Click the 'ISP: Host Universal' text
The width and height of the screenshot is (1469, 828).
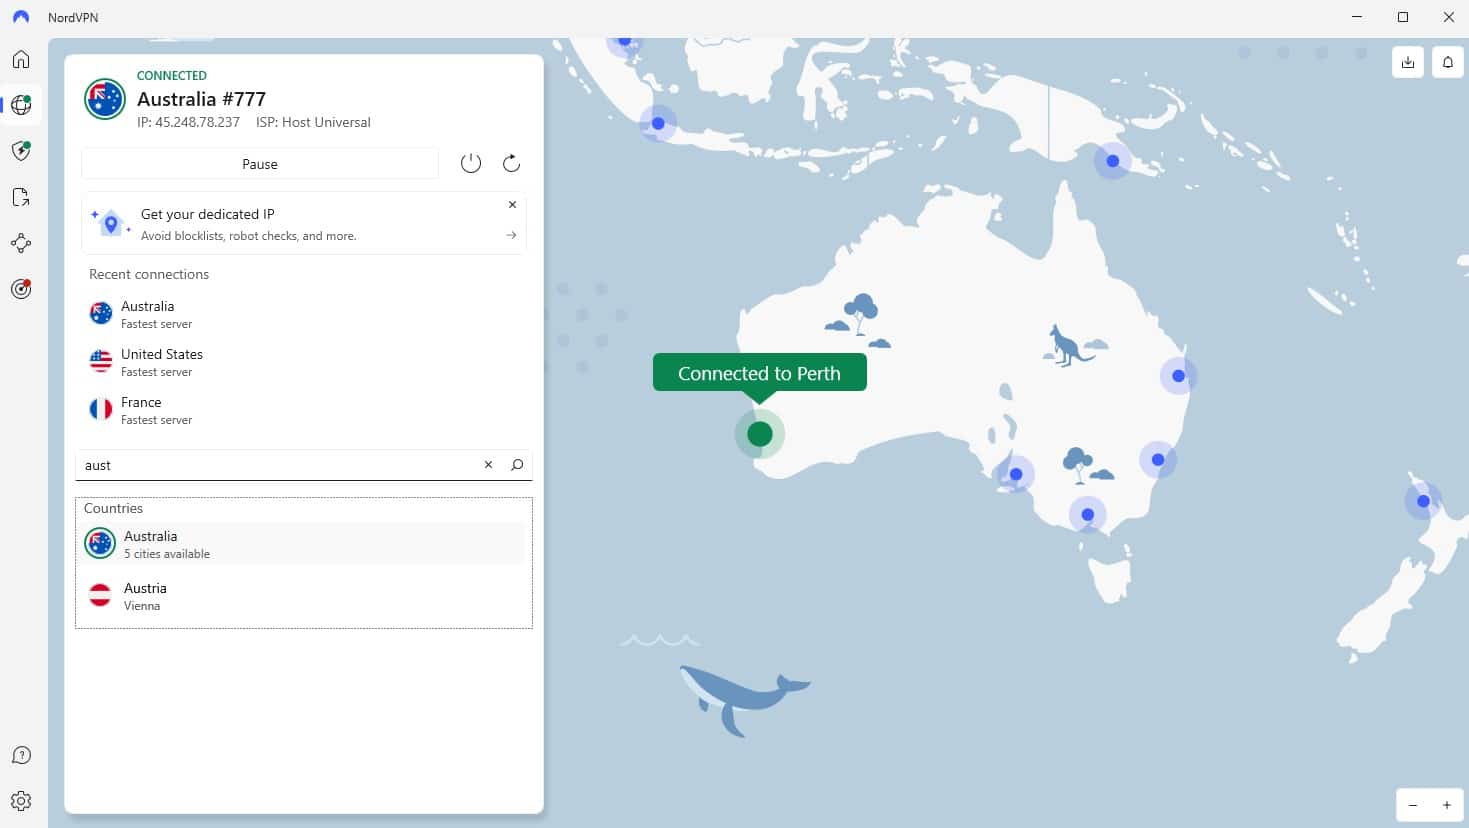tap(313, 122)
